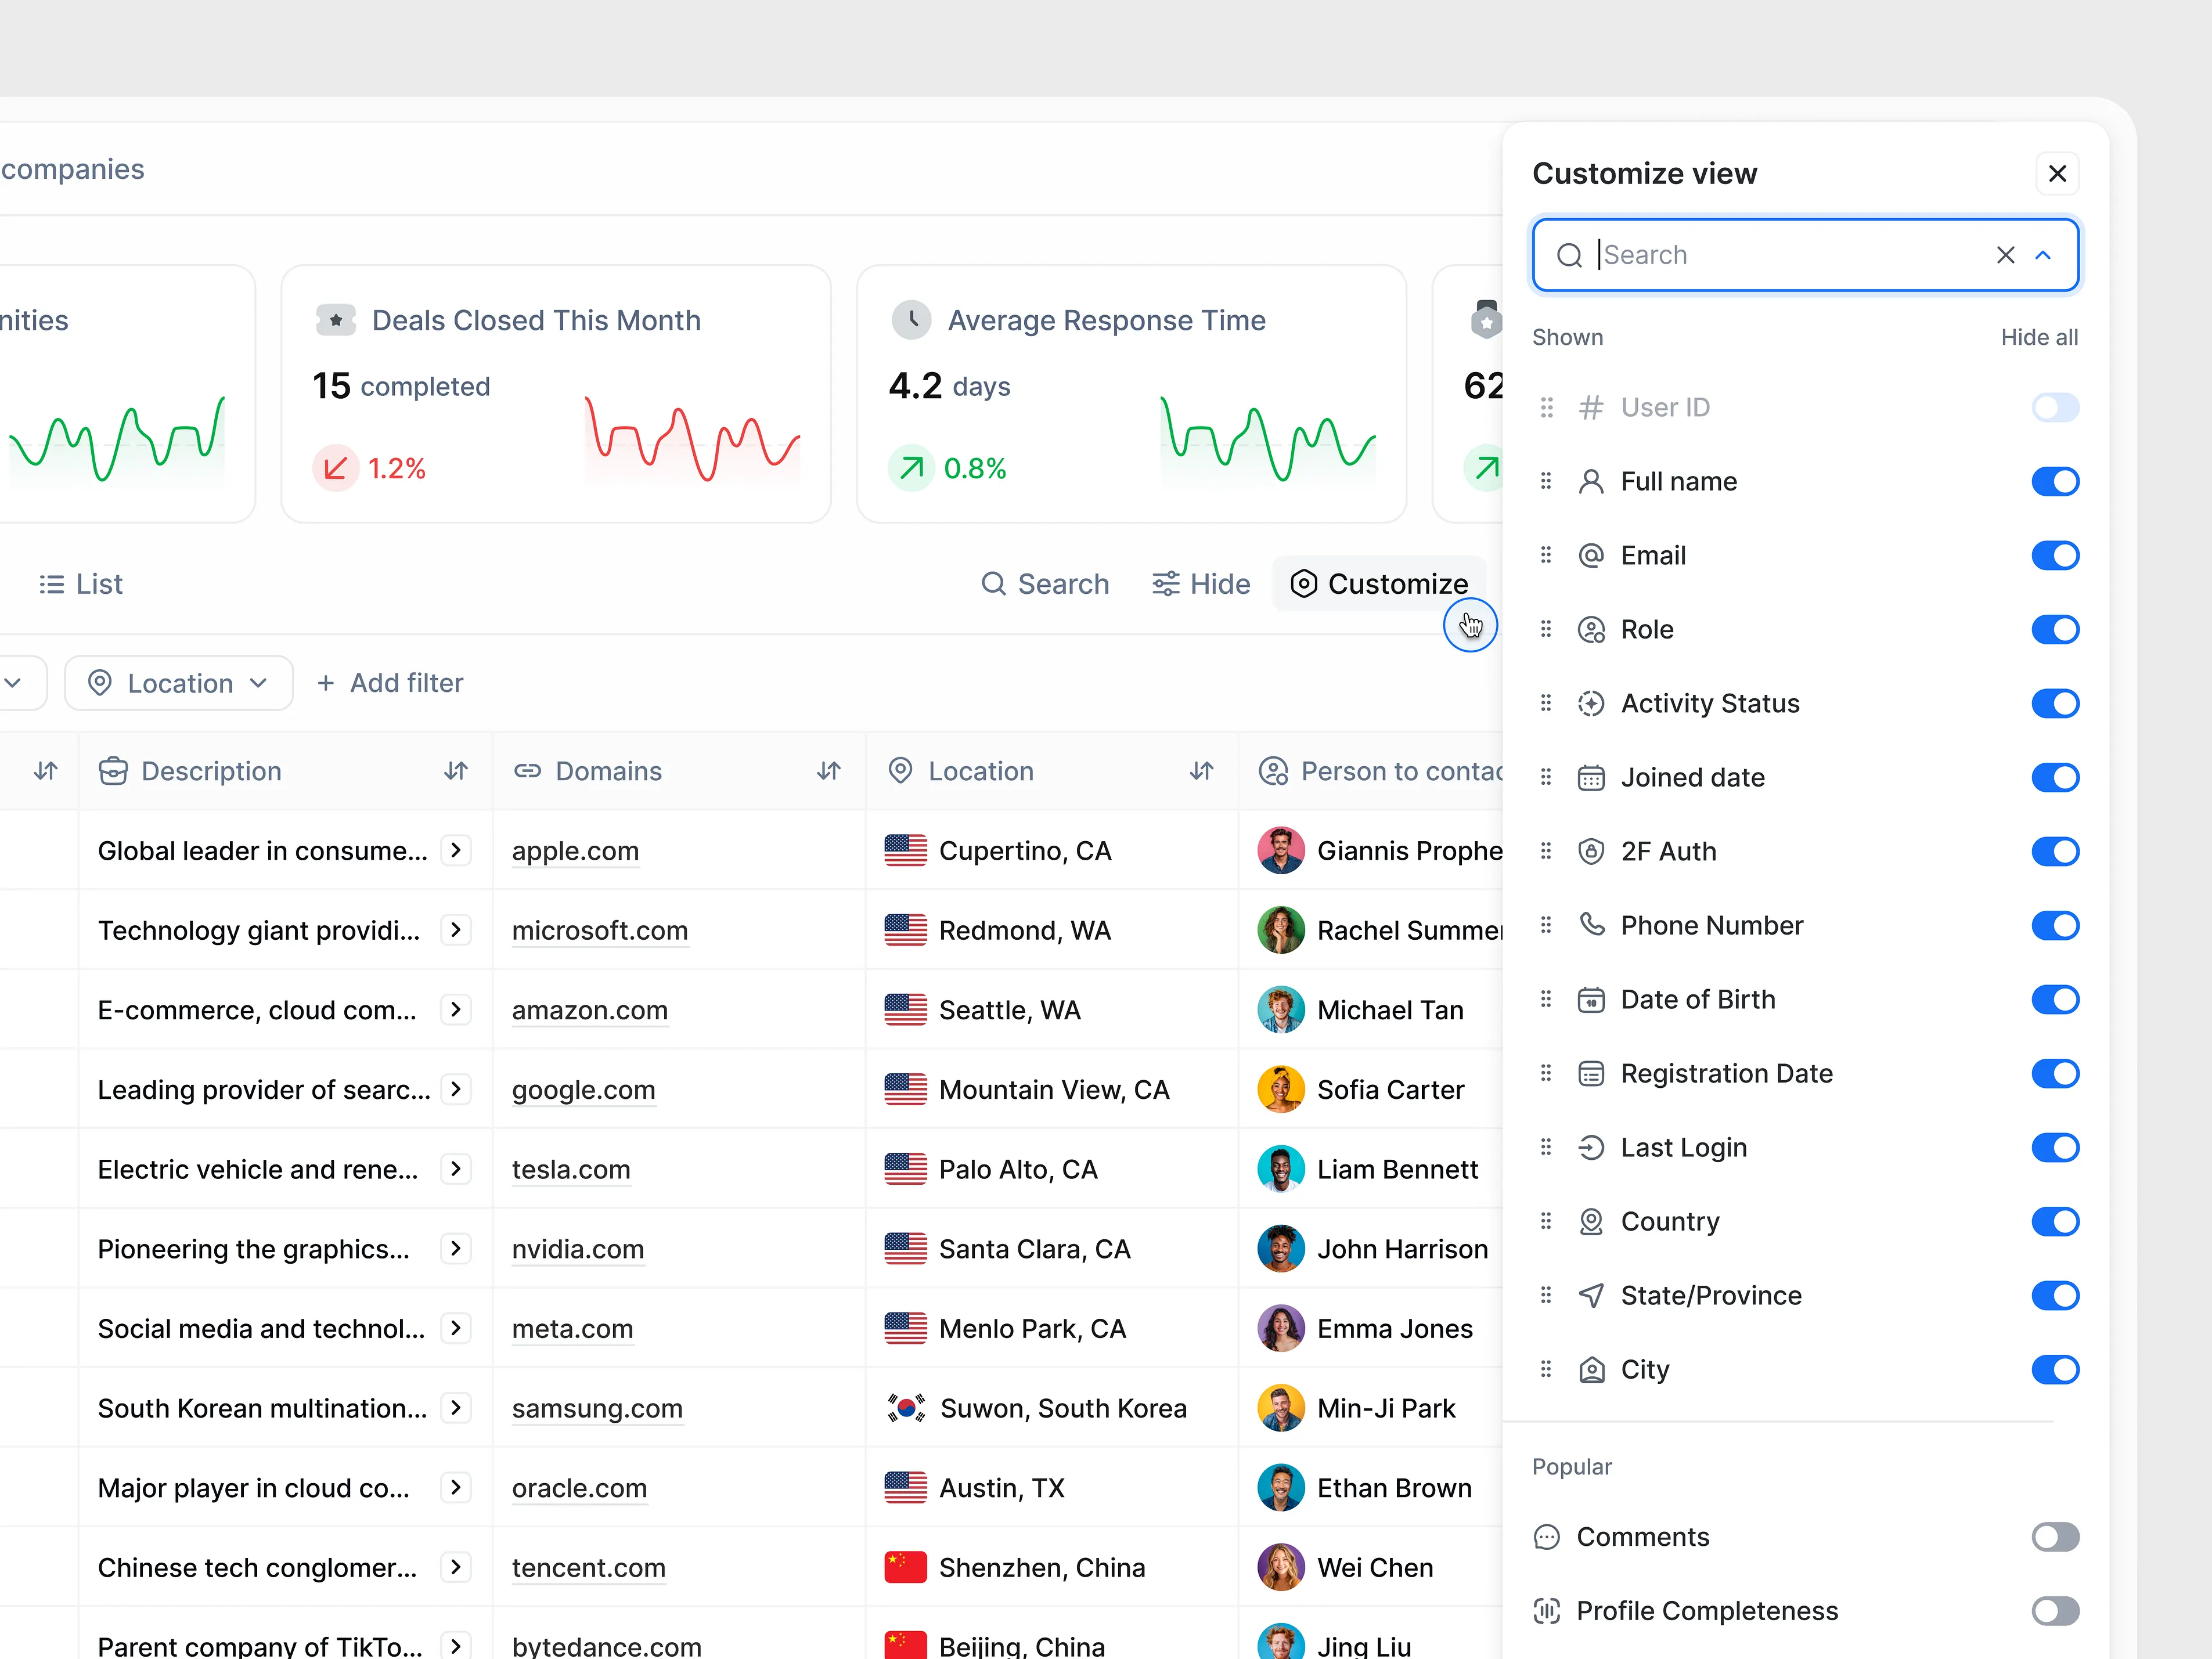The height and width of the screenshot is (1659, 2212).
Task: Disable the 2F Auth toggle
Action: [x=2055, y=851]
